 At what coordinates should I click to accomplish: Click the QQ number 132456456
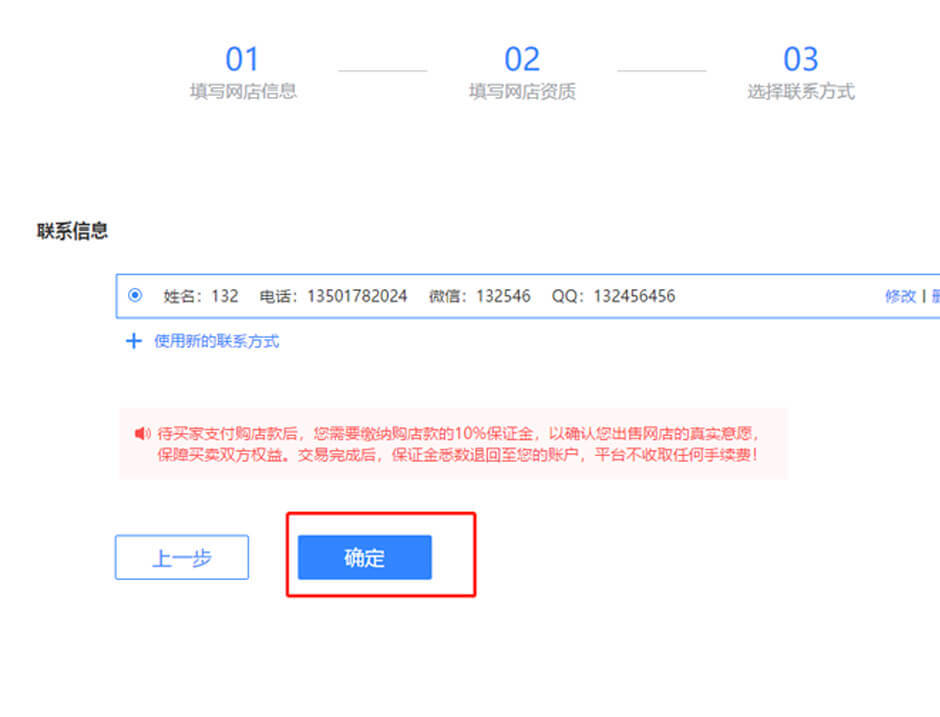click(634, 296)
